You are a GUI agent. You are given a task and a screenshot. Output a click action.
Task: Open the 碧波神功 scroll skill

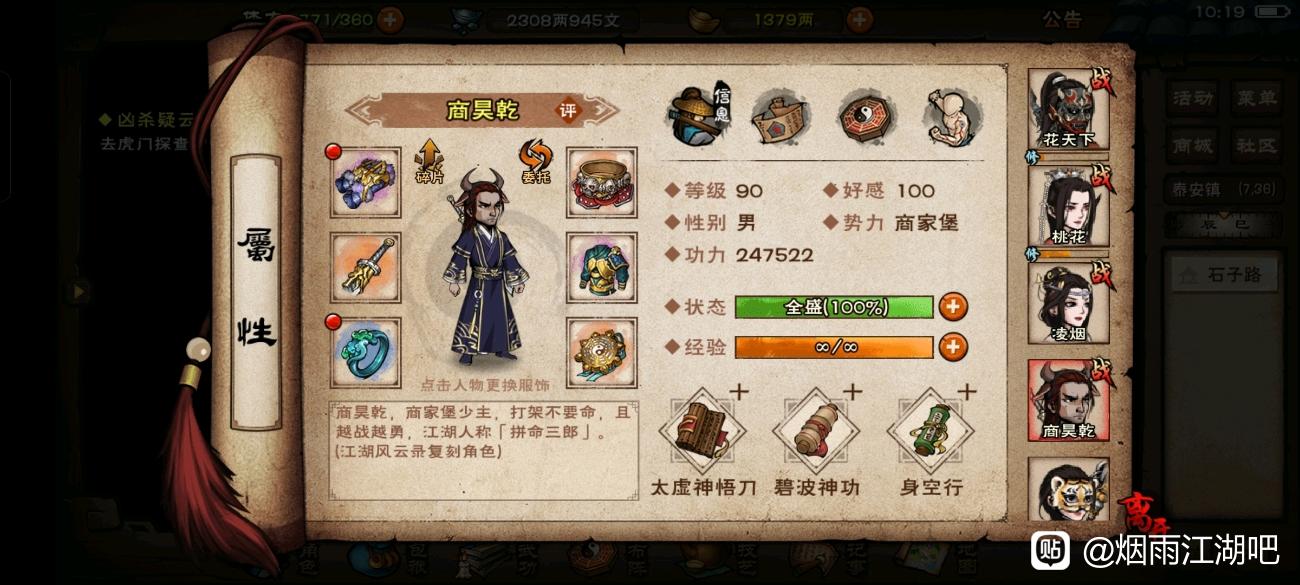pyautogui.click(x=816, y=434)
